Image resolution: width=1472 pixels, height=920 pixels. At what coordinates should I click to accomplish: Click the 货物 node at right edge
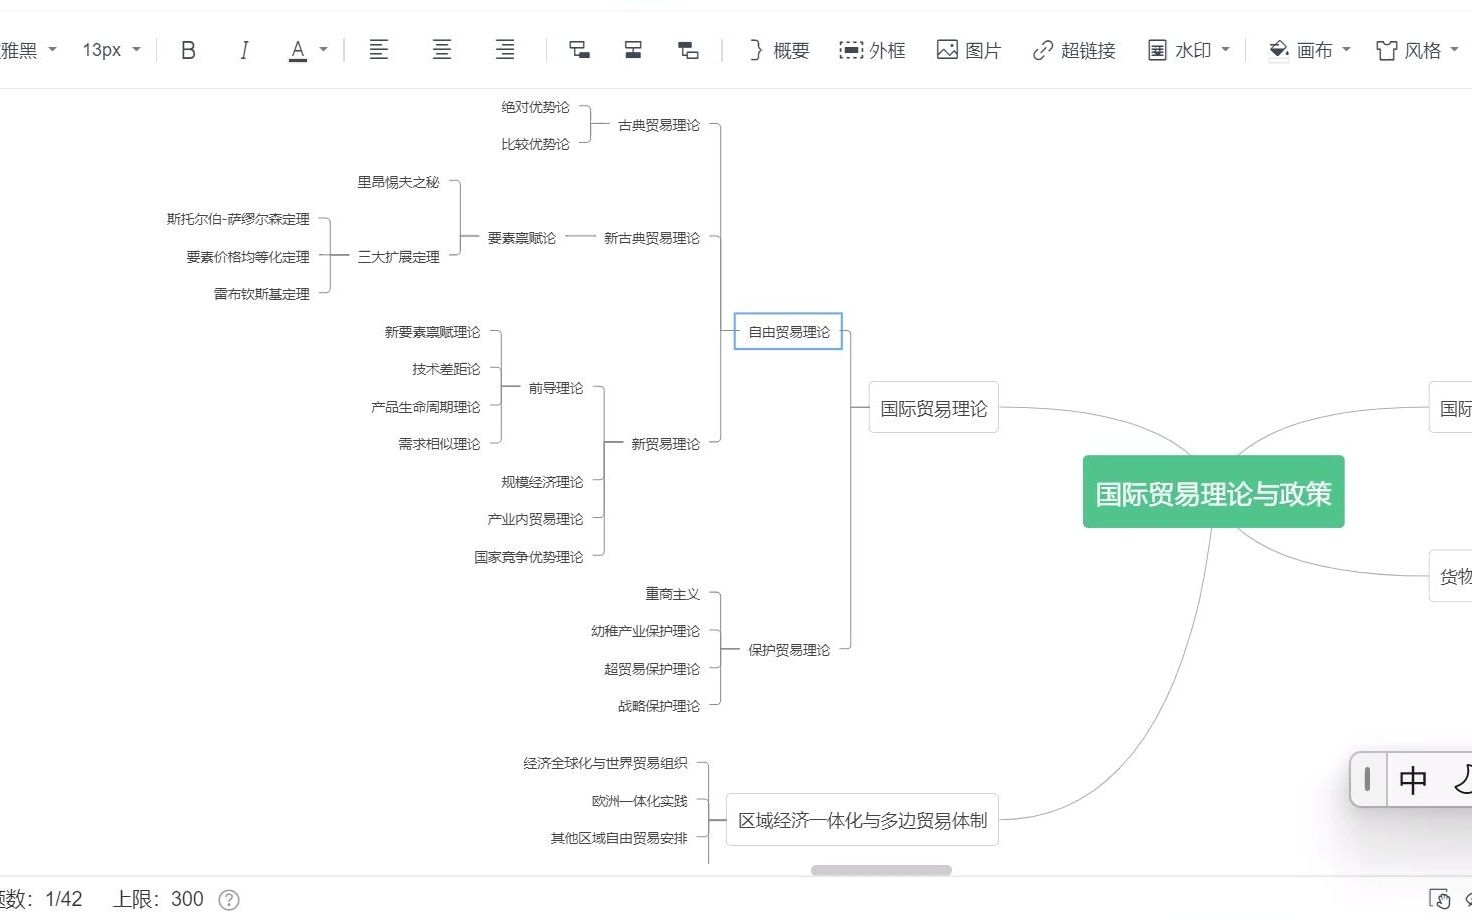pos(1451,576)
